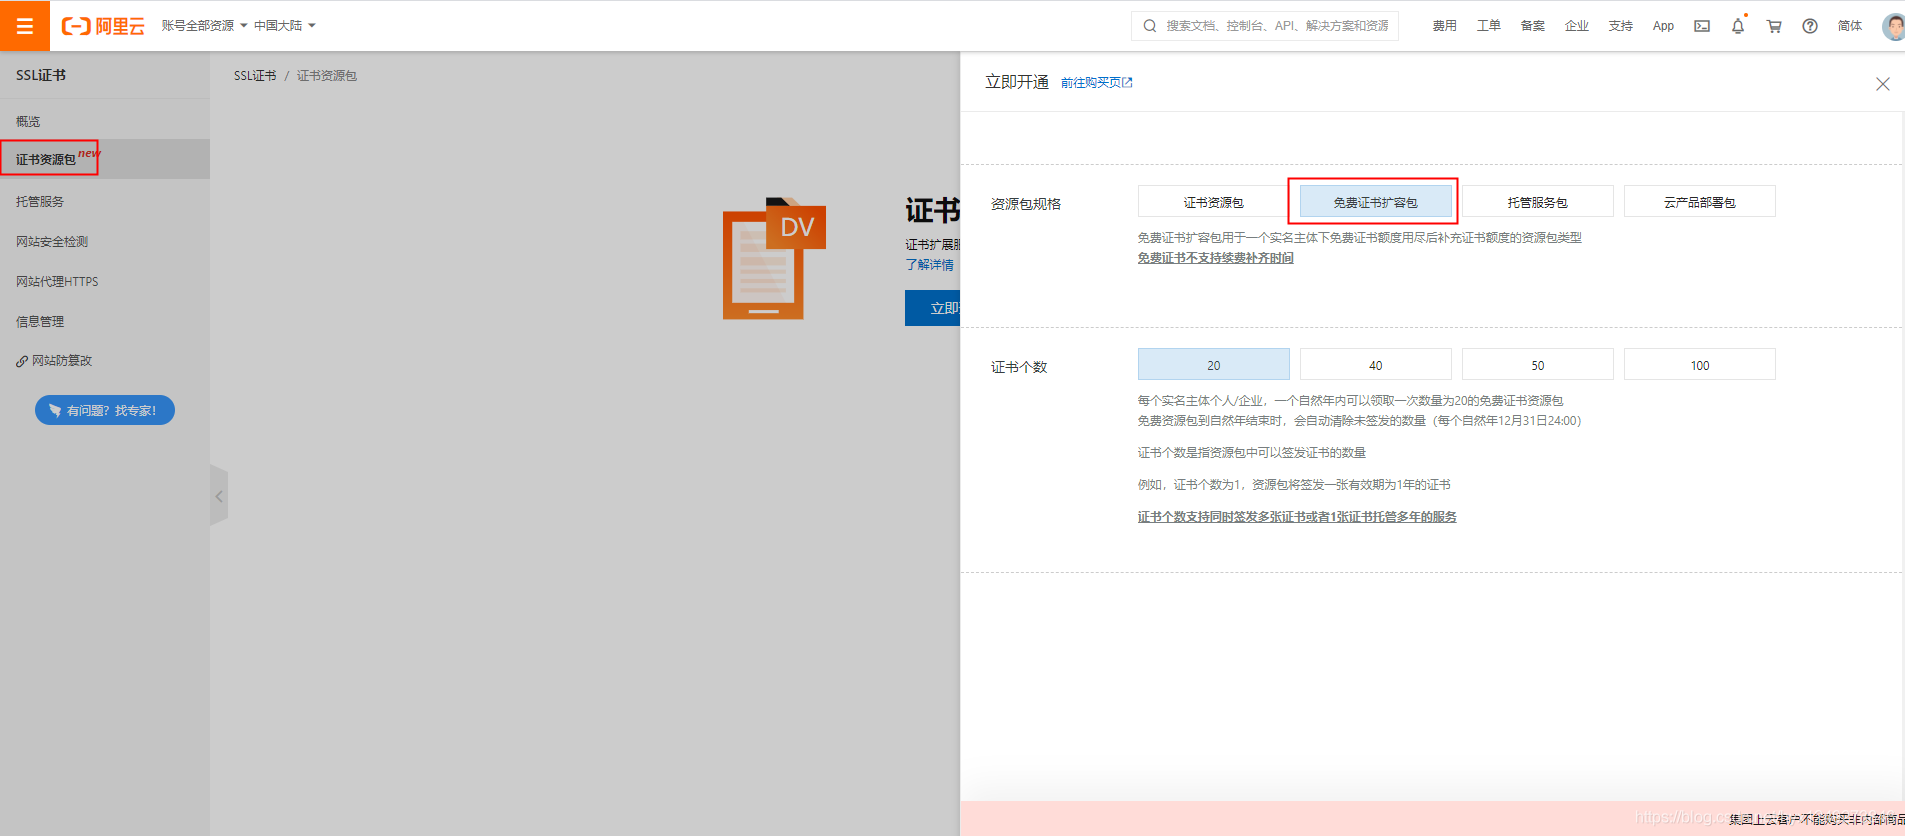The height and width of the screenshot is (836, 1905).
Task: Open 费用 in the top bar
Action: 1444,26
